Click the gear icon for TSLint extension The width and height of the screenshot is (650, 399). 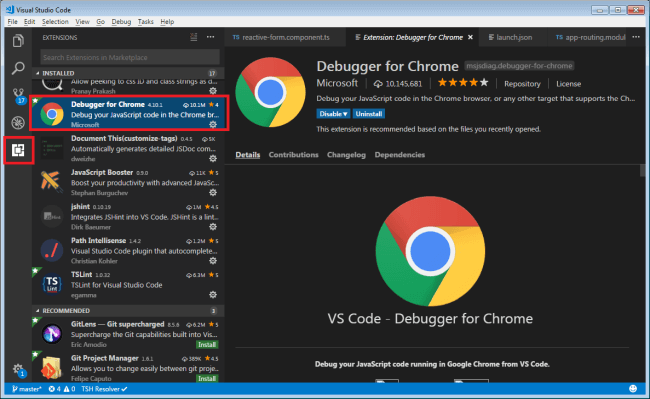coord(213,295)
